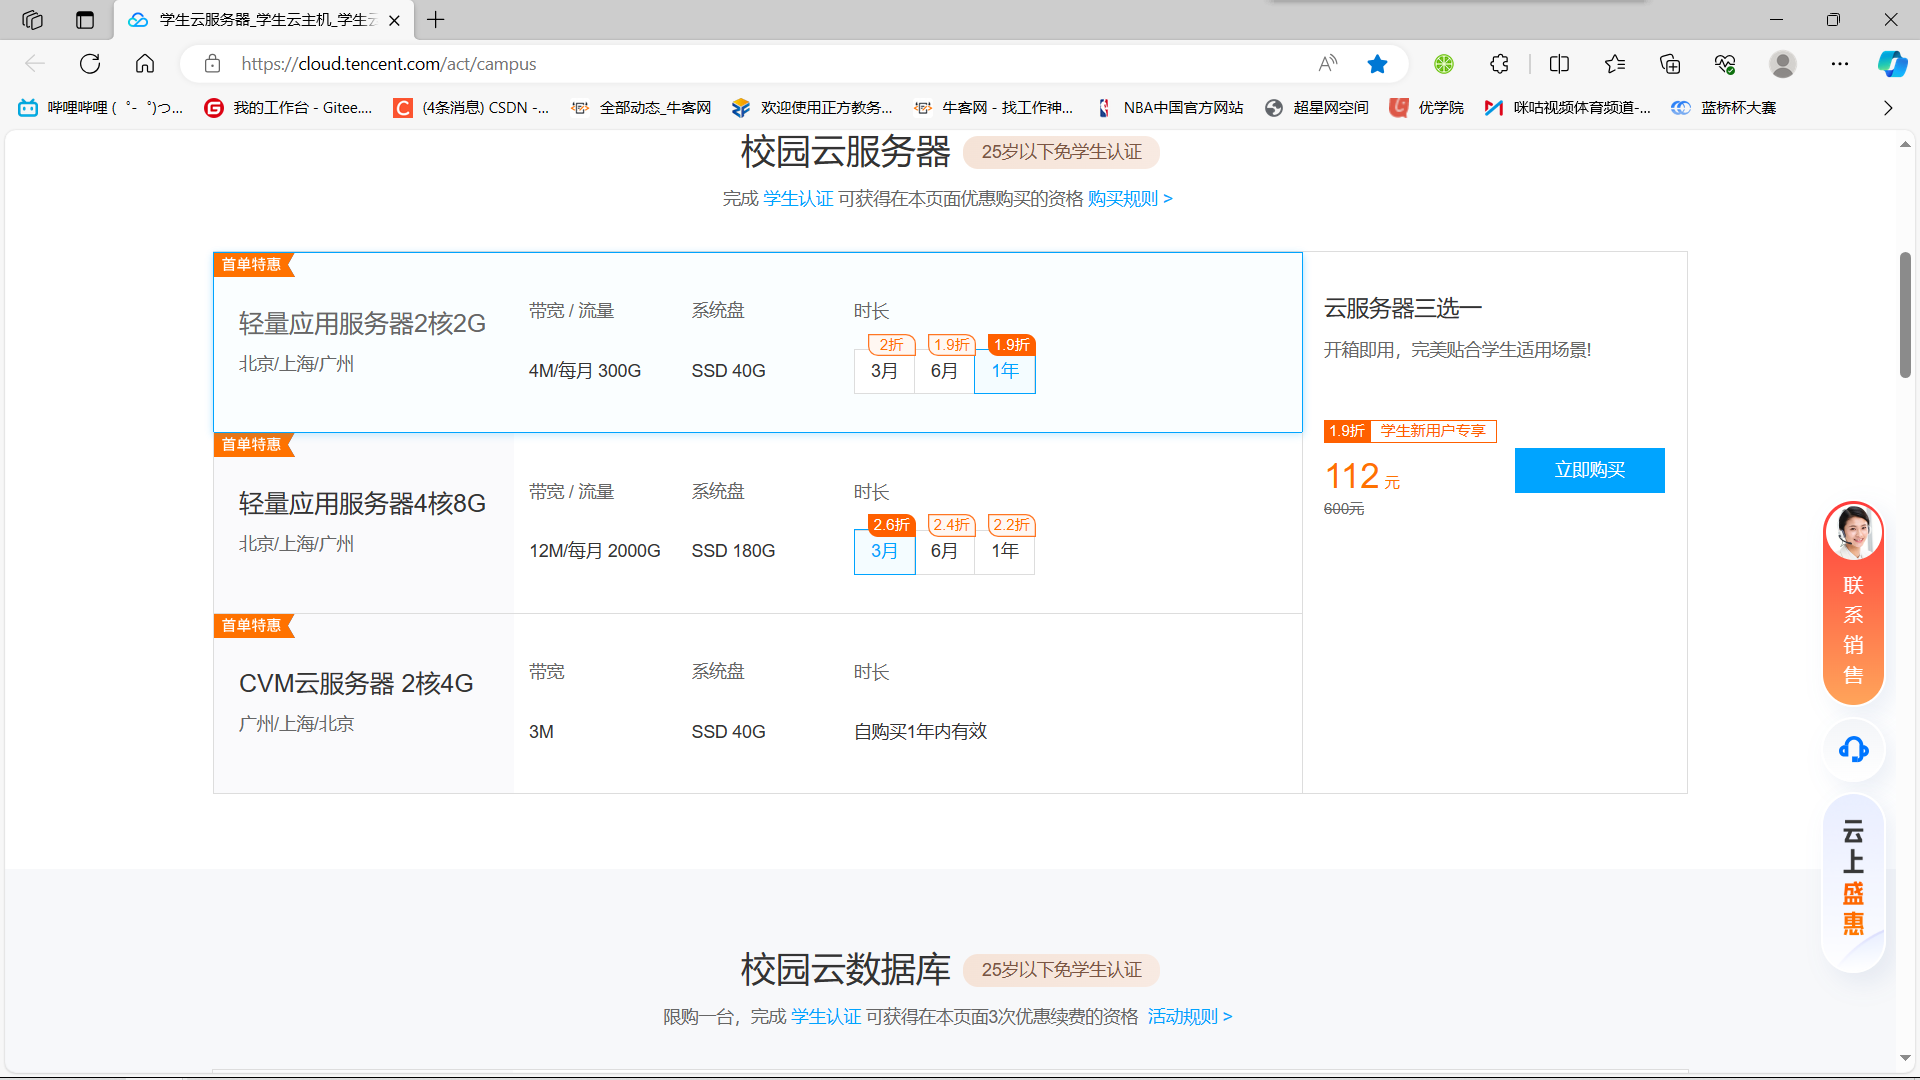Click the page vertical scrollbar thumb
The image size is (1920, 1080).
1905,315
